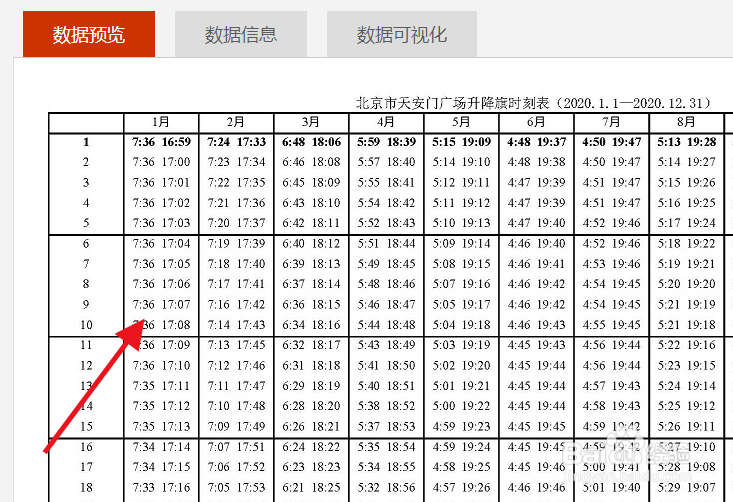Click cell 7:36 17:00 in January column
The width and height of the screenshot is (733, 502).
[x=161, y=162]
